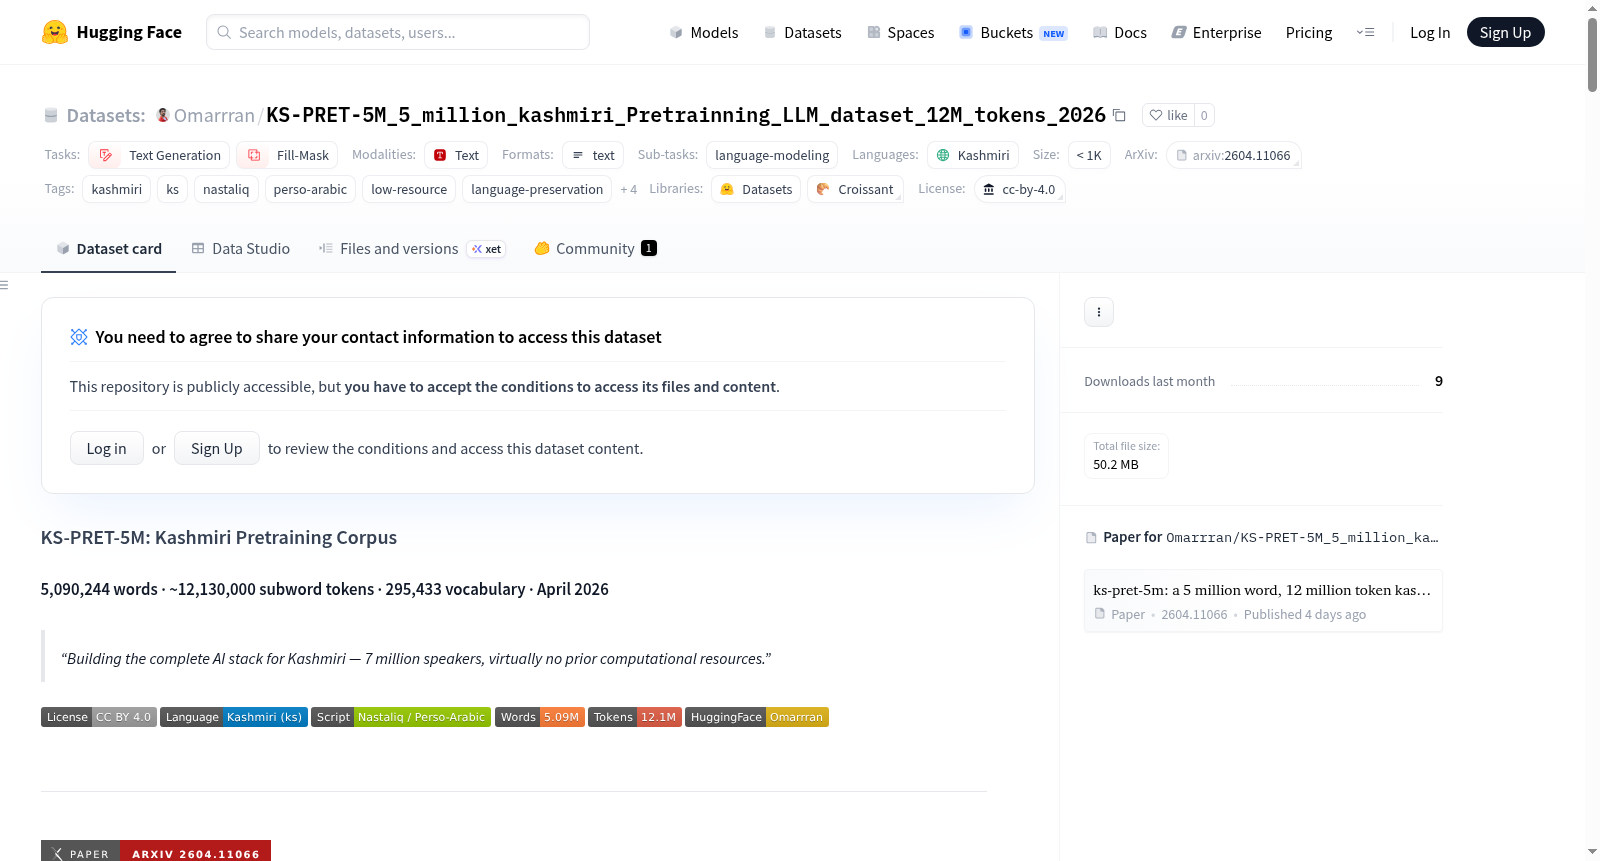The width and height of the screenshot is (1600, 861).
Task: Click the text format tag
Action: pos(593,155)
